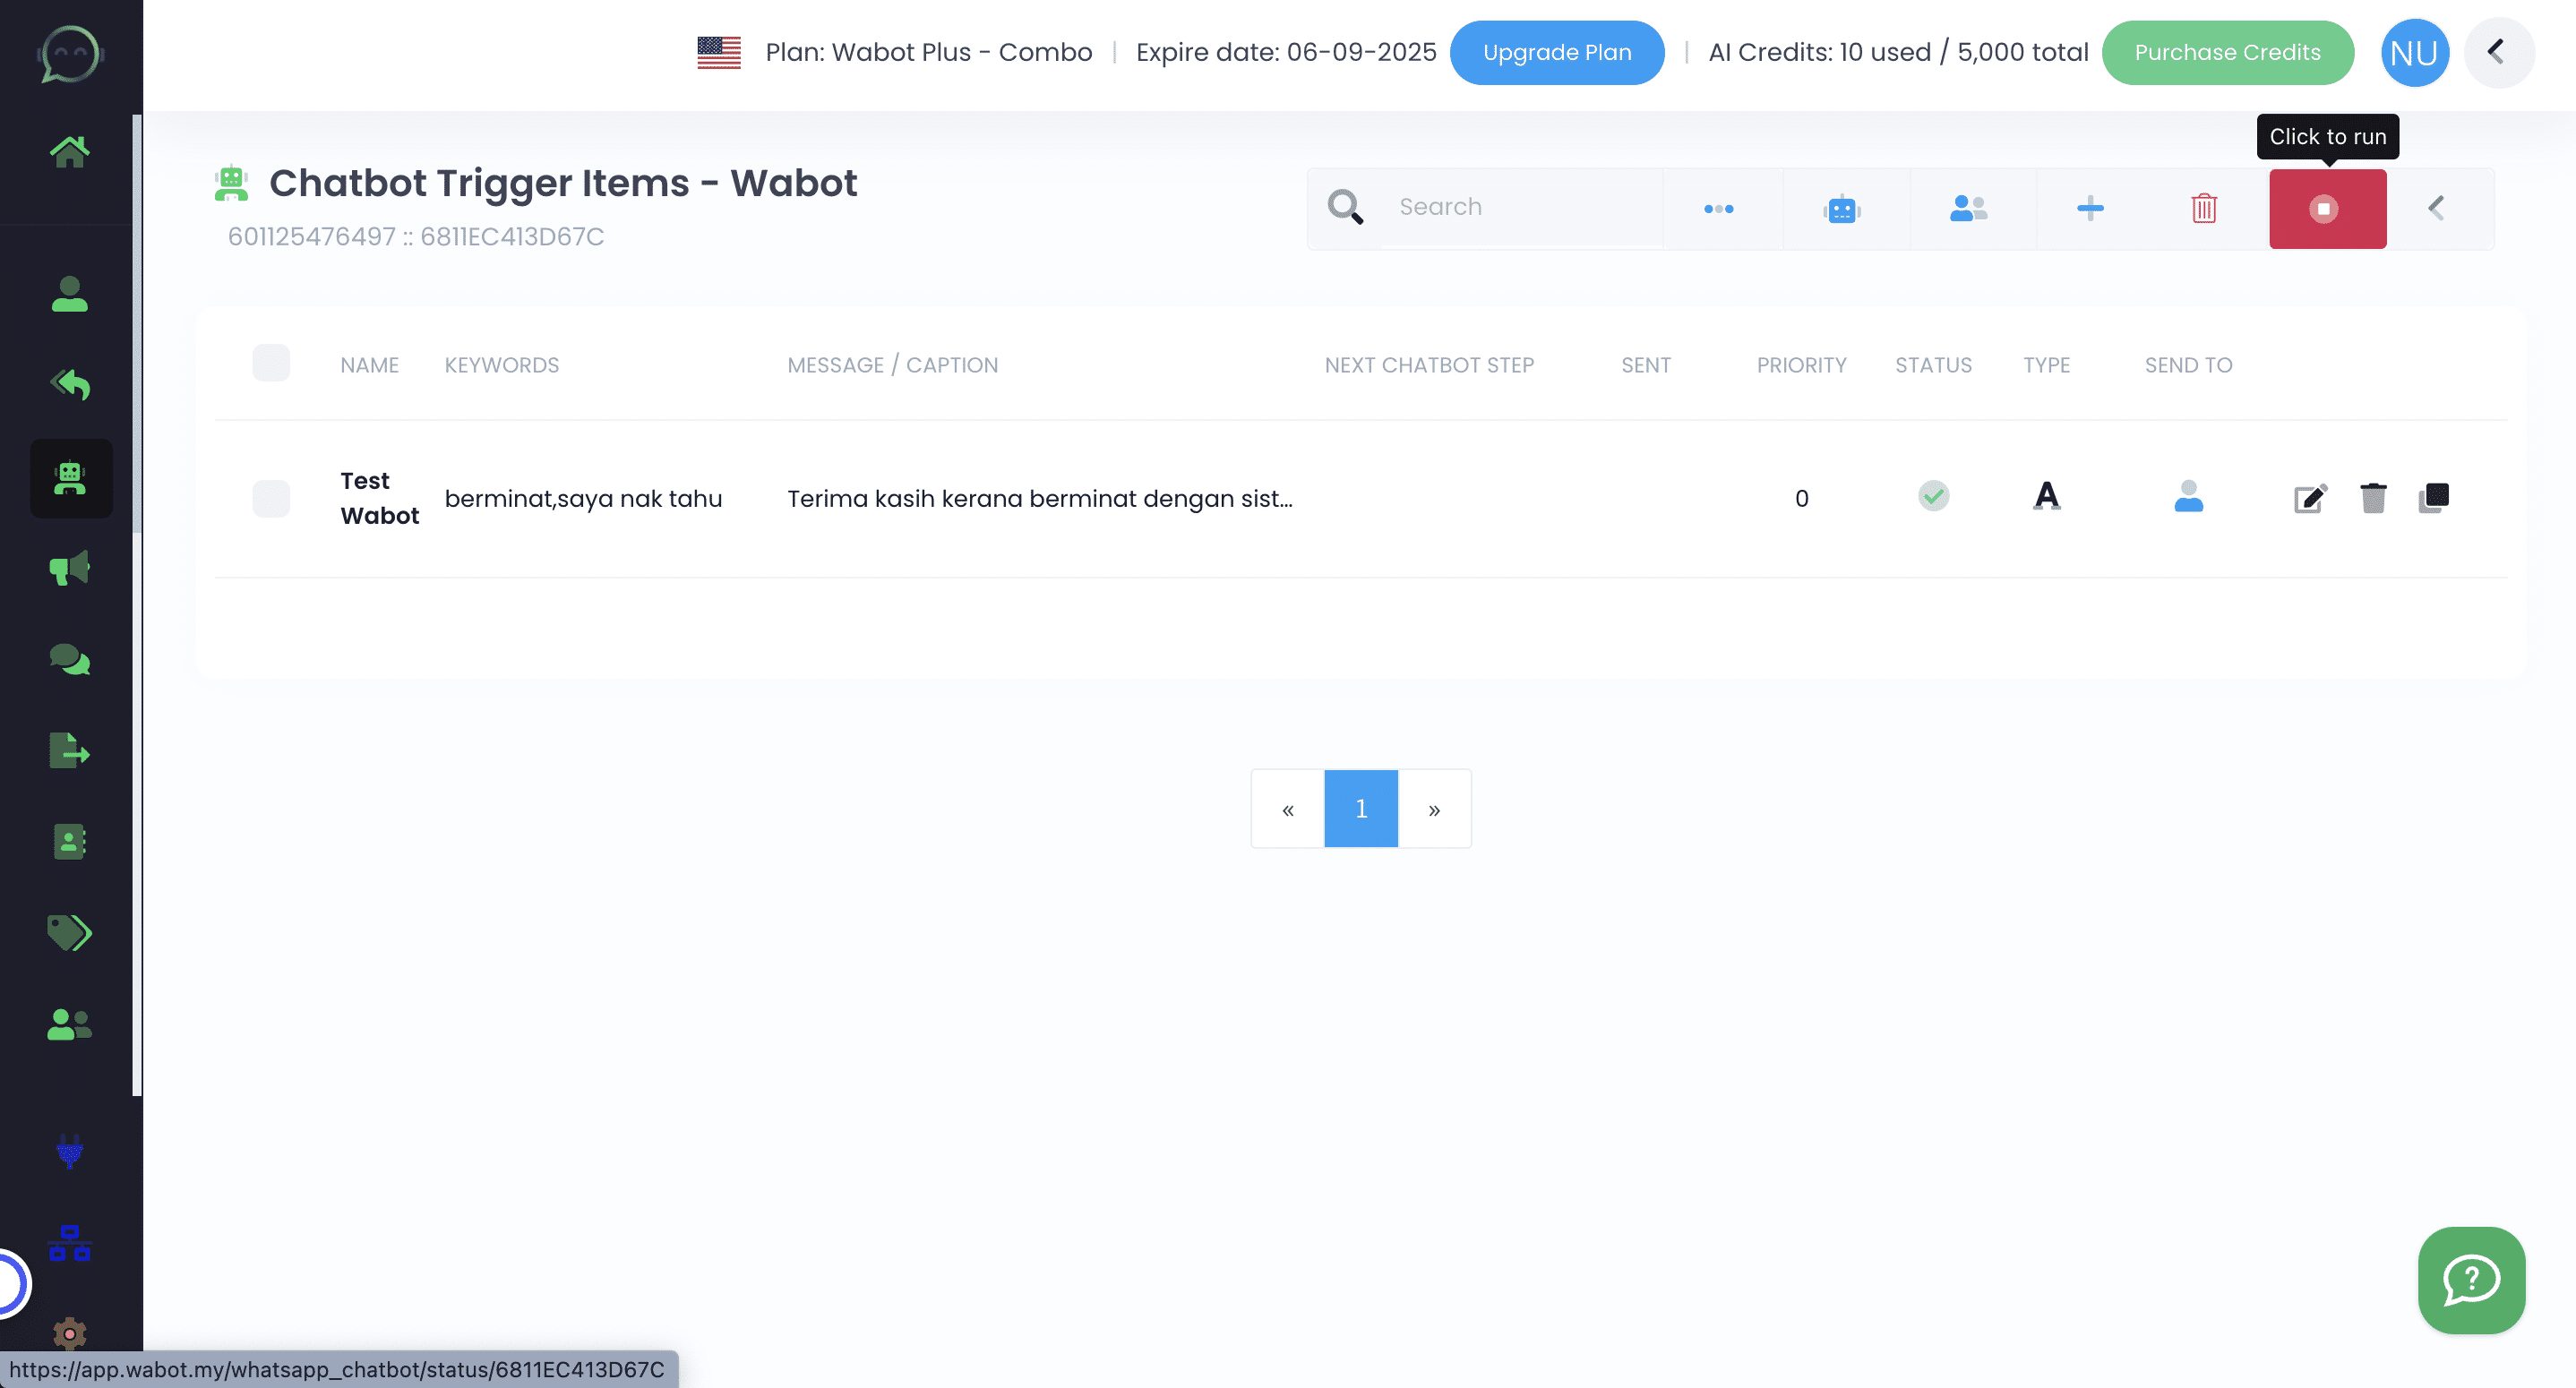Click the Purchase Credits button
This screenshot has width=2576, height=1388.
pos(2227,52)
